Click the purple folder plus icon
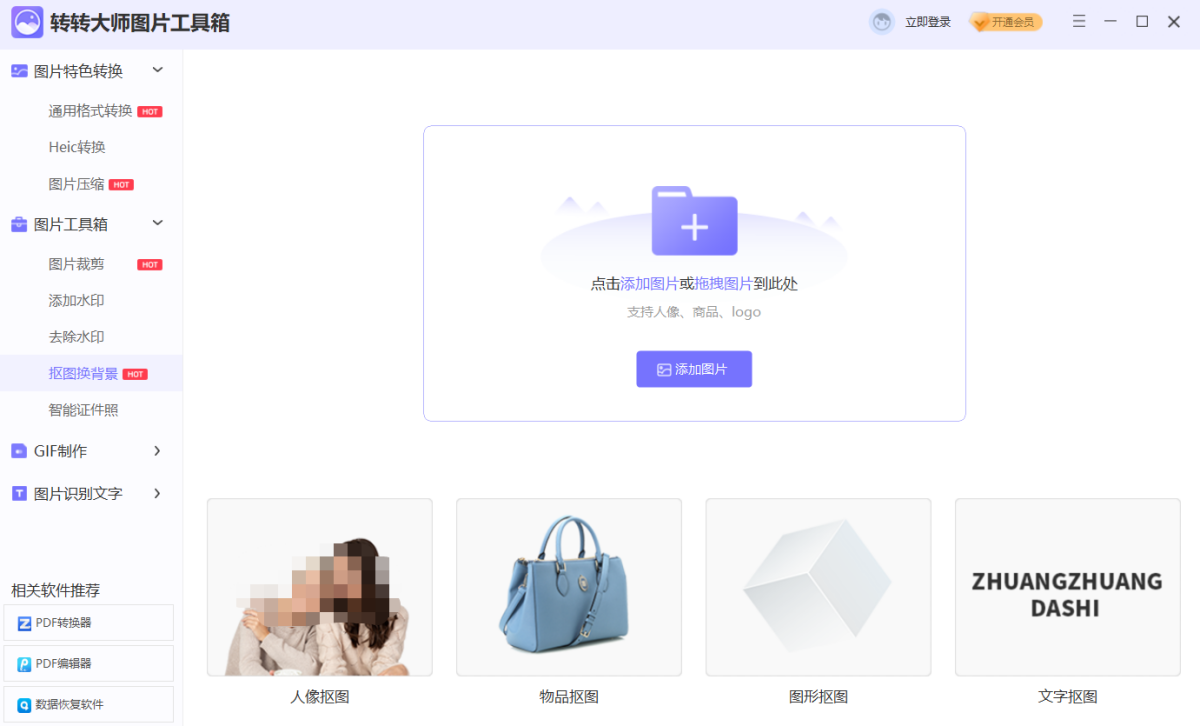The width and height of the screenshot is (1200, 726). pyautogui.click(x=694, y=221)
